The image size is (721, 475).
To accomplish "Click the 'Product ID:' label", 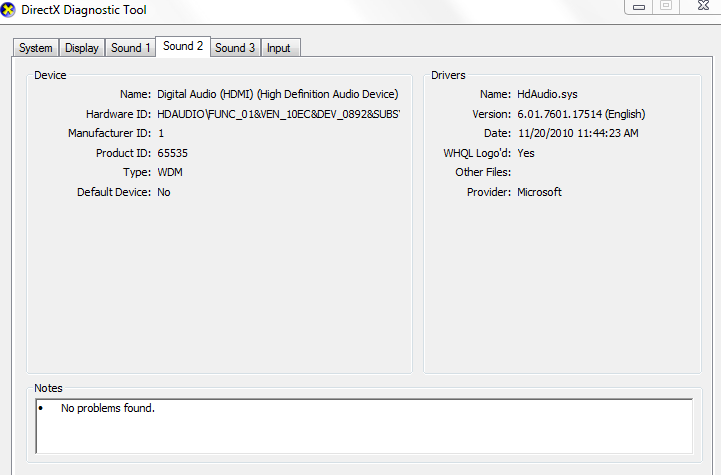I will click(123, 153).
